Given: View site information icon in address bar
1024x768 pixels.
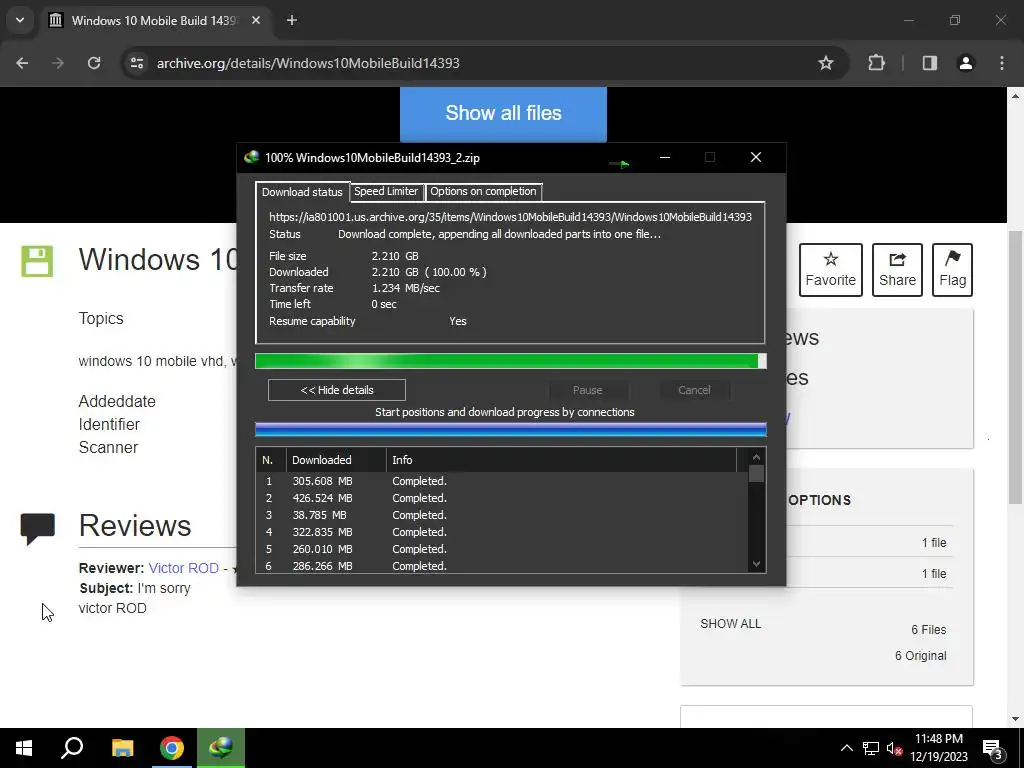Looking at the screenshot, I should pos(137,63).
